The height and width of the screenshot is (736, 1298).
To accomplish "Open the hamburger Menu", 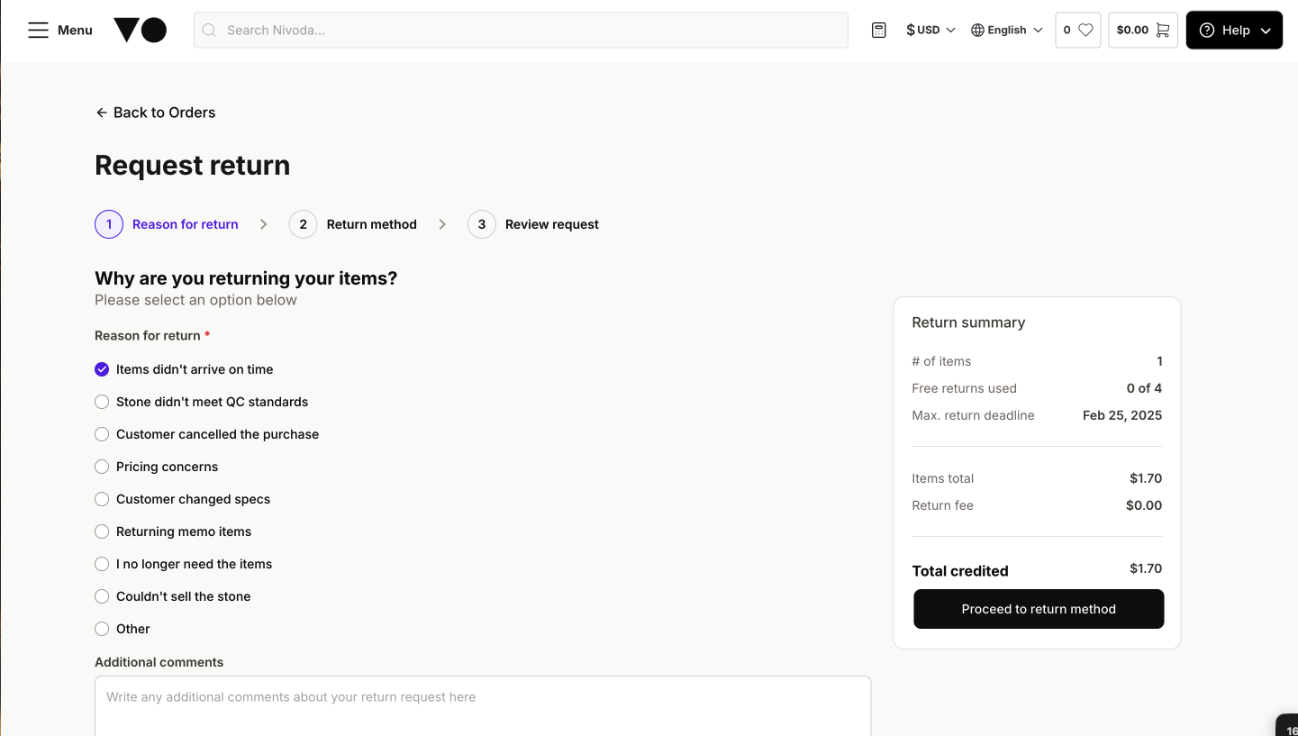I will pos(60,30).
